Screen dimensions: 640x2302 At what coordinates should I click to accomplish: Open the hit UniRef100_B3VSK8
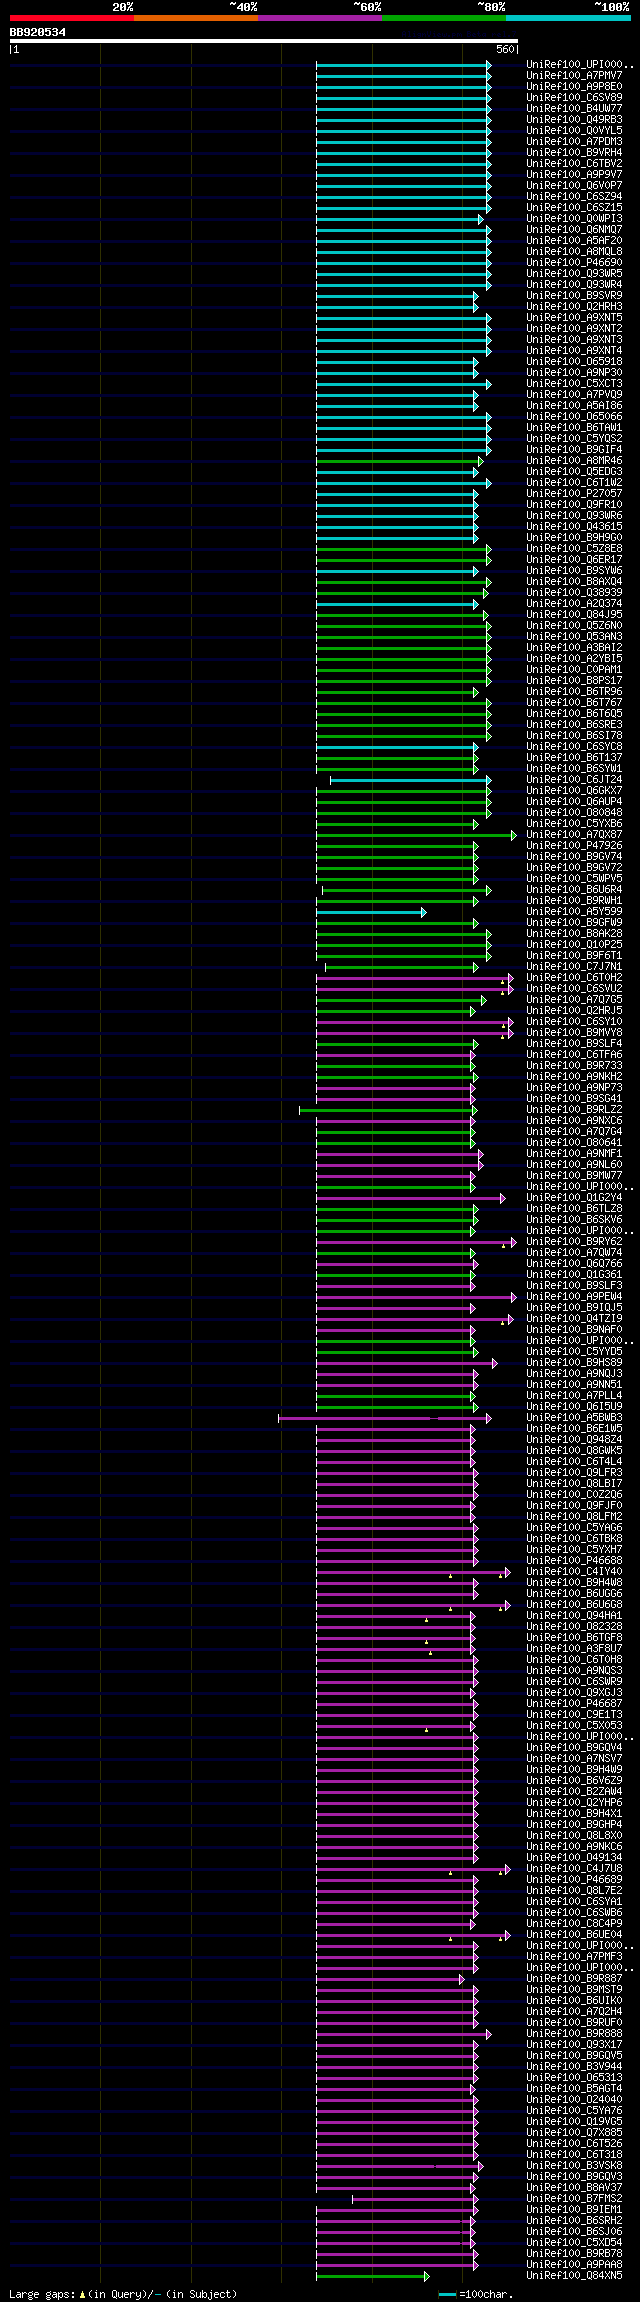(x=574, y=2165)
